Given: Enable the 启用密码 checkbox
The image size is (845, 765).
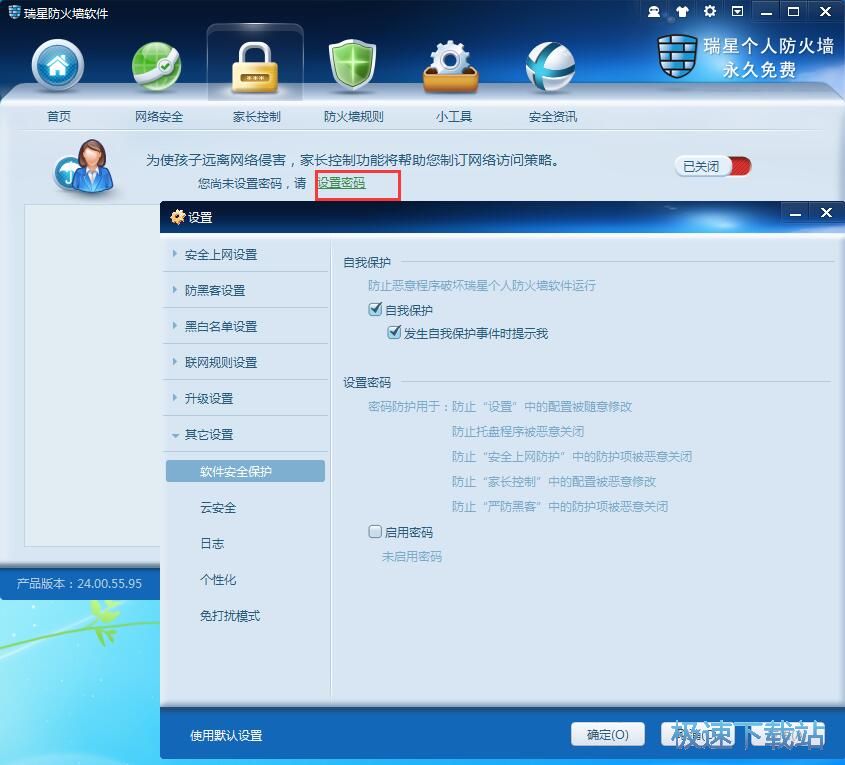Looking at the screenshot, I should [375, 532].
